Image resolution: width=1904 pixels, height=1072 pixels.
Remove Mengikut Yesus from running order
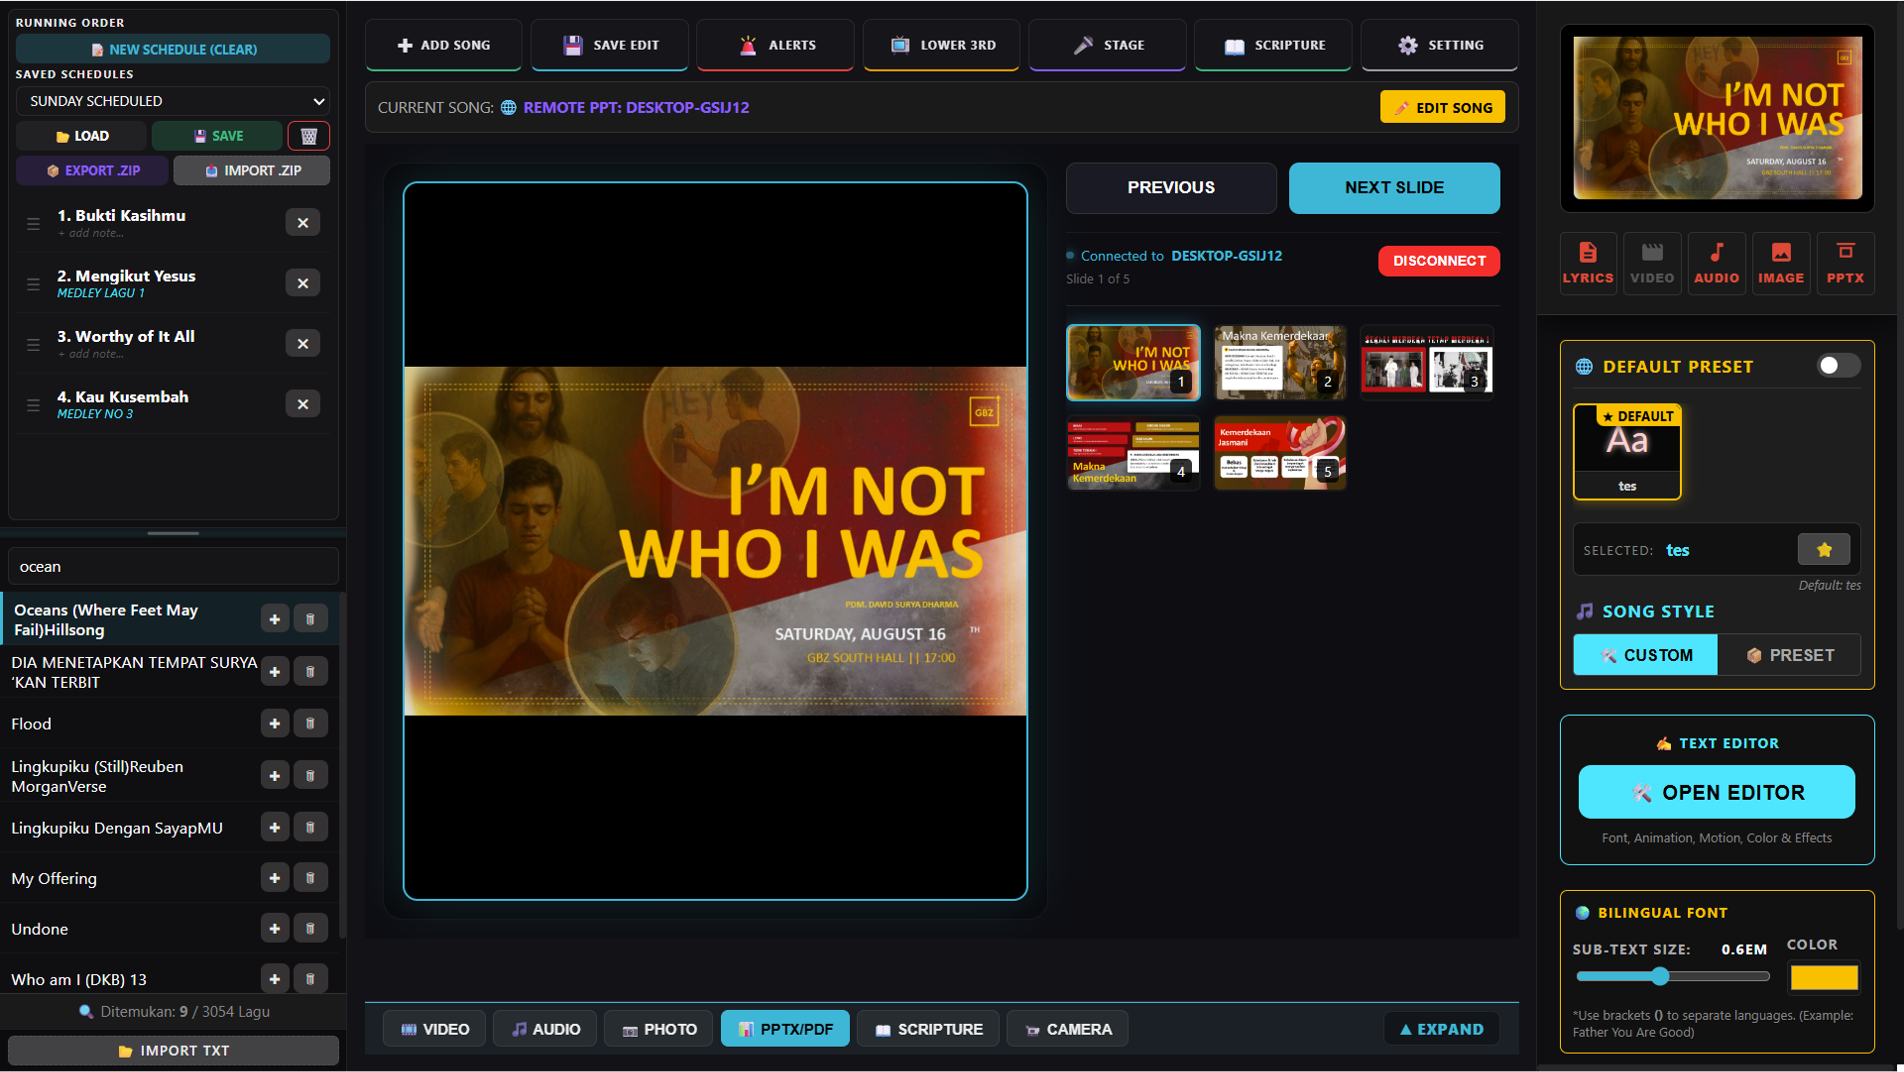point(302,284)
